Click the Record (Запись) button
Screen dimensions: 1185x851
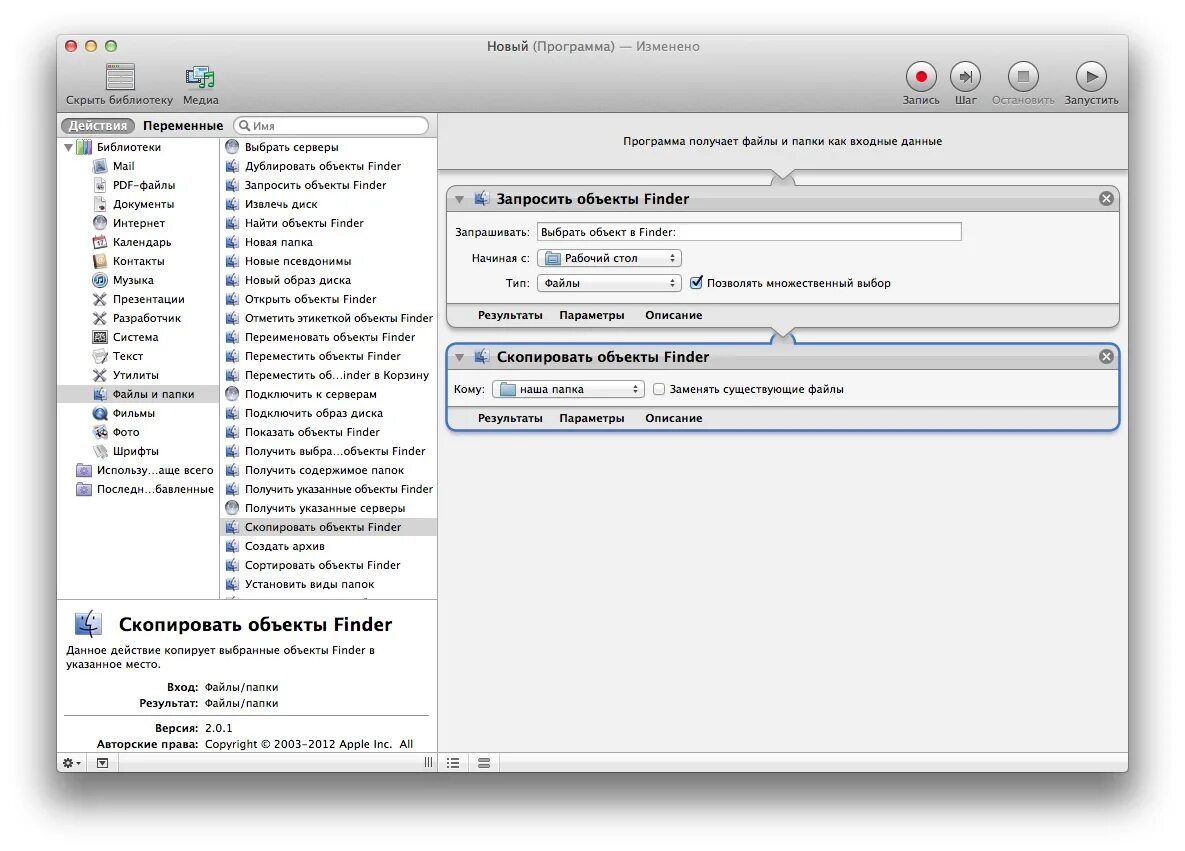click(920, 76)
